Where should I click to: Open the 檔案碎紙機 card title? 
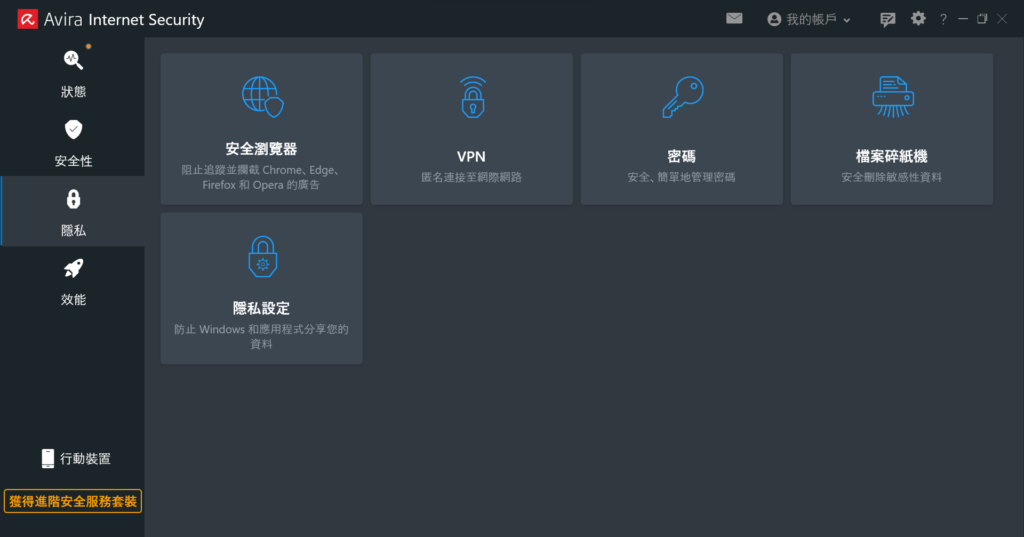coord(891,157)
